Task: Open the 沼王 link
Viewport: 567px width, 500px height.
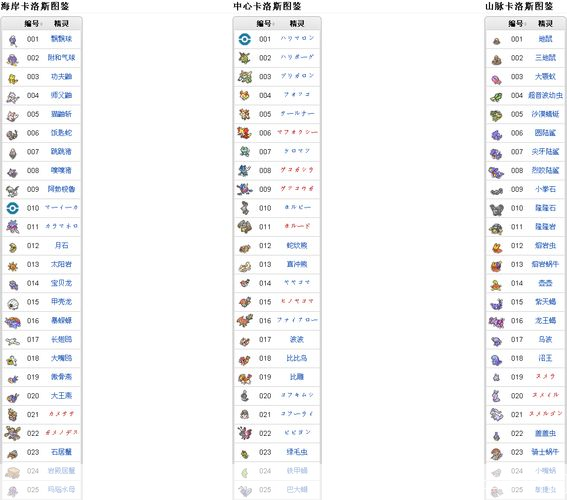Action: [545, 358]
